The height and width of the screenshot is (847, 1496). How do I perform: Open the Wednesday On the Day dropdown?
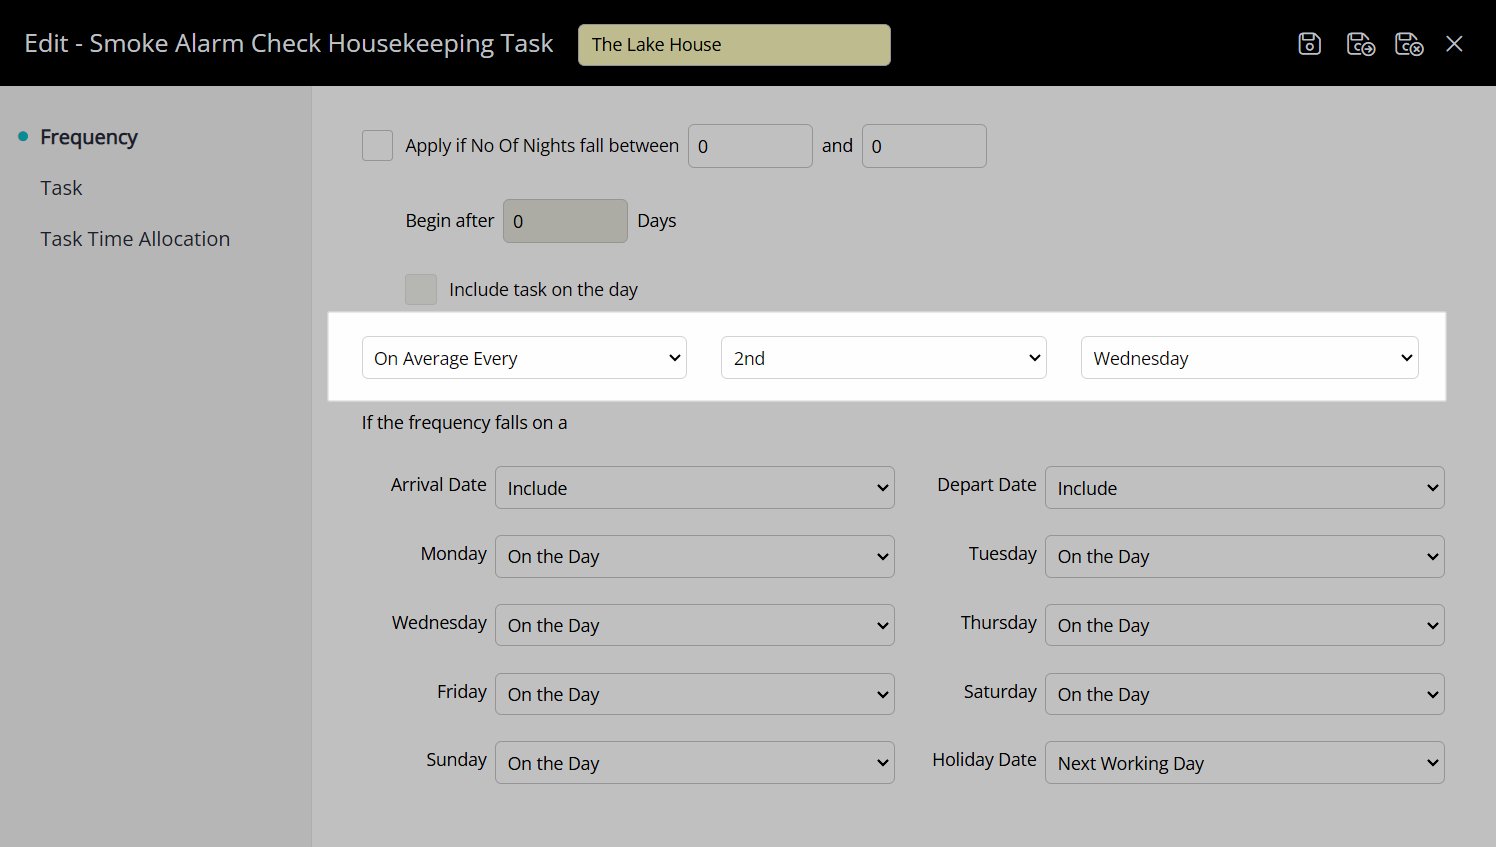click(694, 626)
